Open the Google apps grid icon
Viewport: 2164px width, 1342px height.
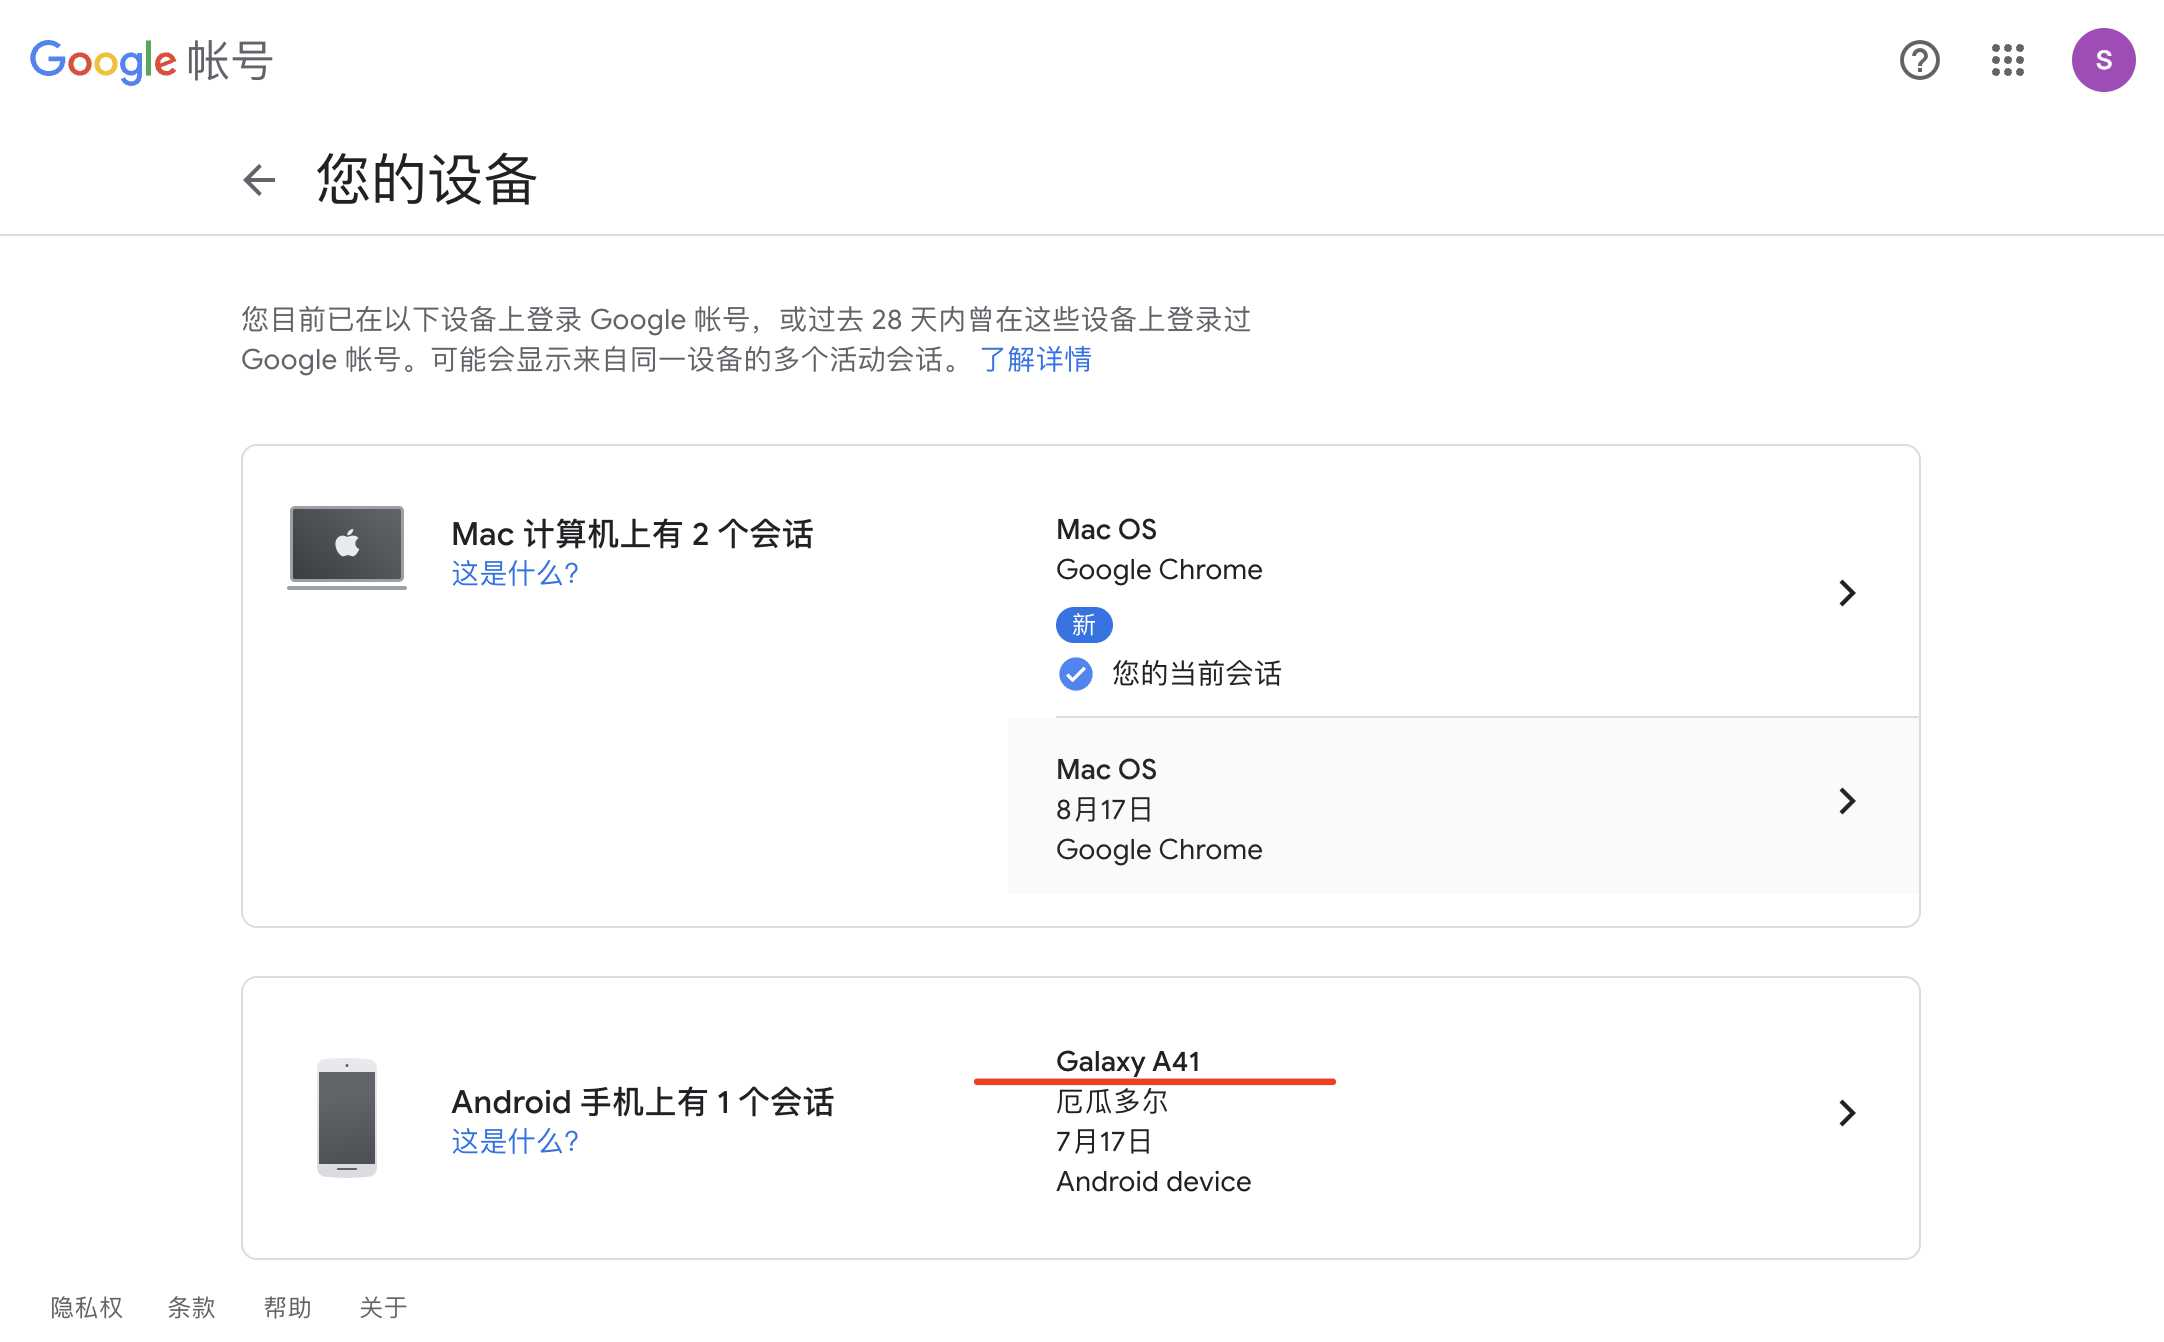tap(2007, 60)
